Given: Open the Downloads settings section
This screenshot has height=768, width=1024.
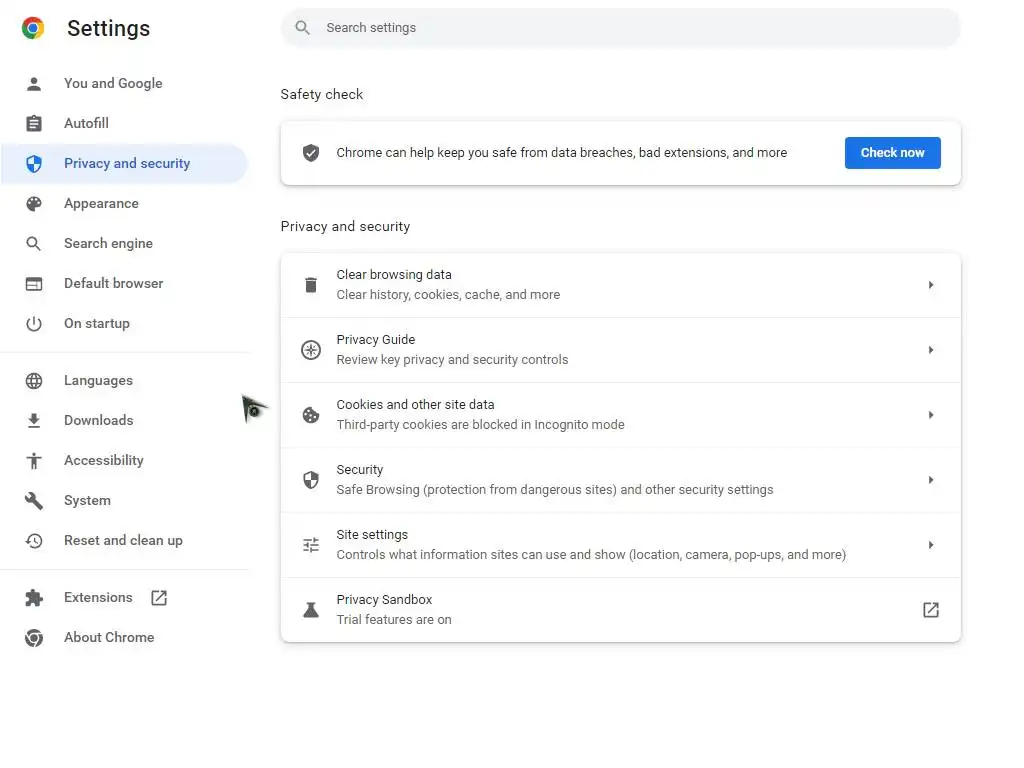Looking at the screenshot, I should point(98,421).
